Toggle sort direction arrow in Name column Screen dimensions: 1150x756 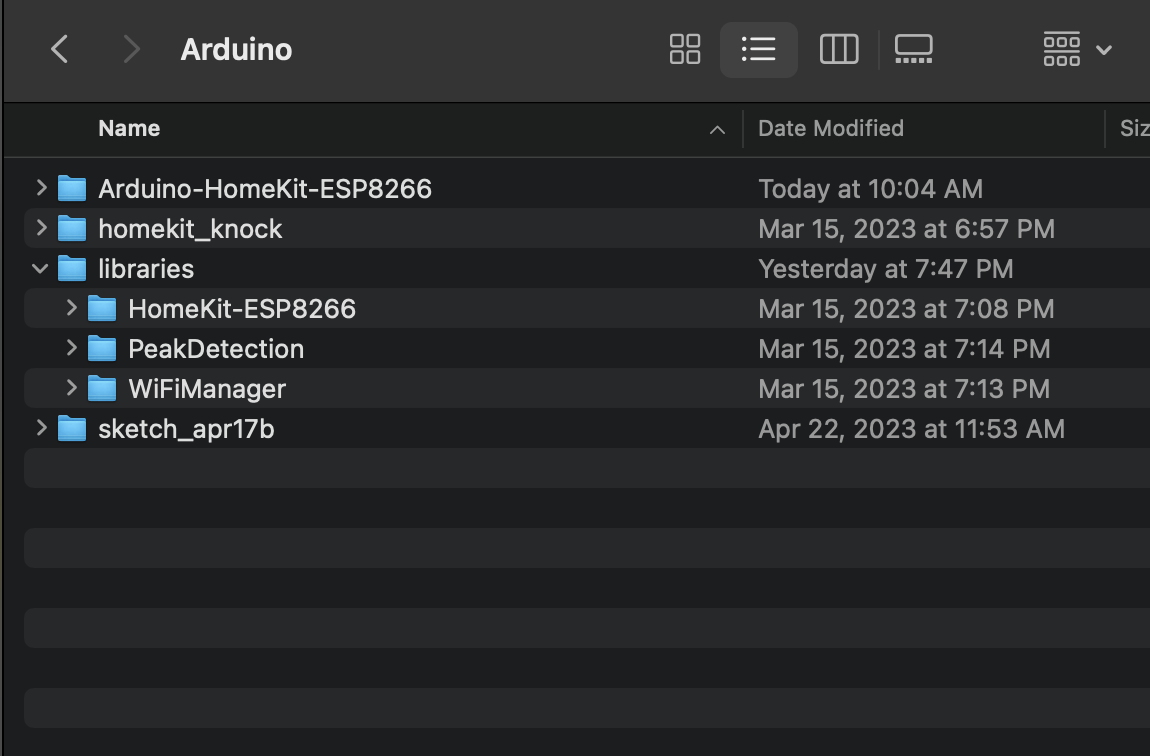pos(717,130)
